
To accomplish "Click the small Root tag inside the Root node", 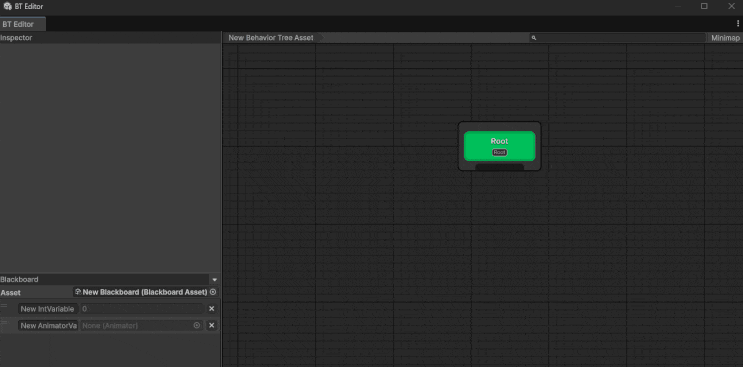I will [499, 152].
